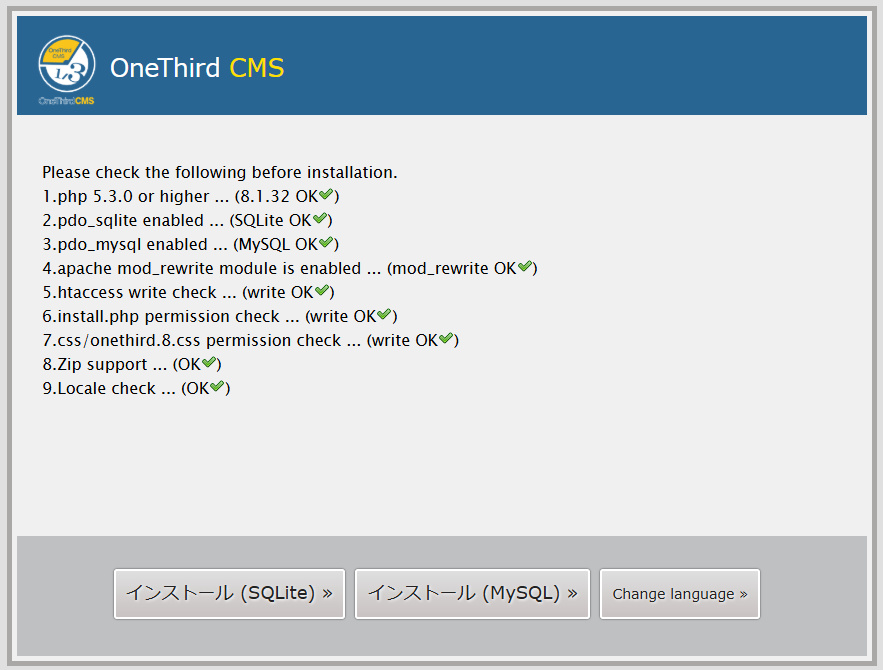
Task: Click the checkmark next to Locale check
Action: tap(218, 388)
